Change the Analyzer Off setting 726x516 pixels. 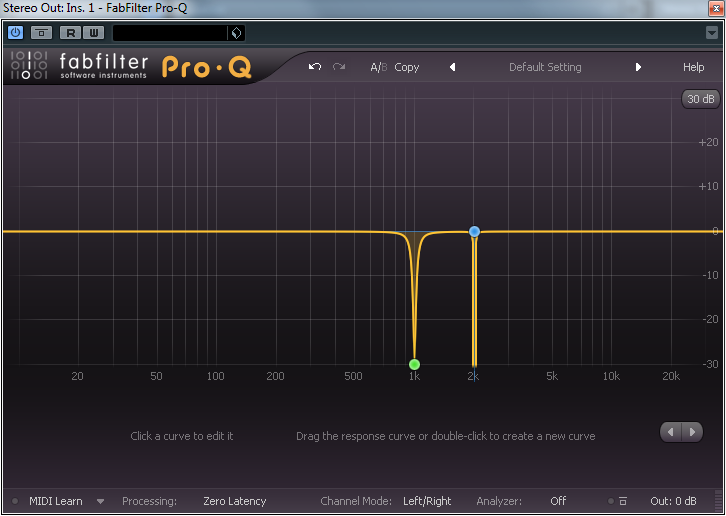point(558,501)
